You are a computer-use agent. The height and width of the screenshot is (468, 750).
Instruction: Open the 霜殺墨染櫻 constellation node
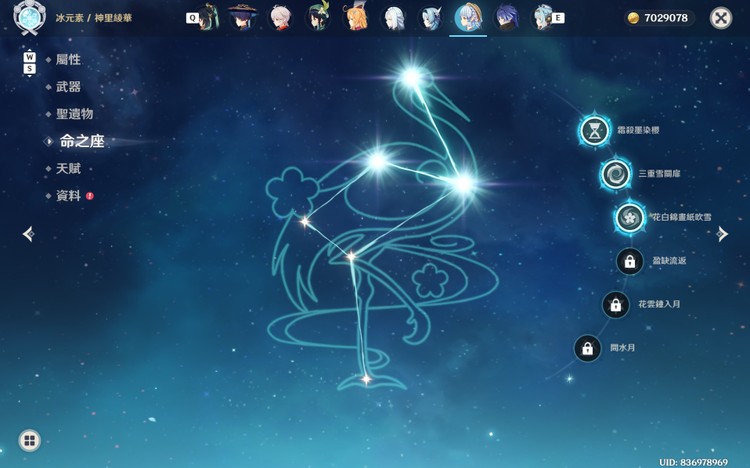(x=594, y=130)
